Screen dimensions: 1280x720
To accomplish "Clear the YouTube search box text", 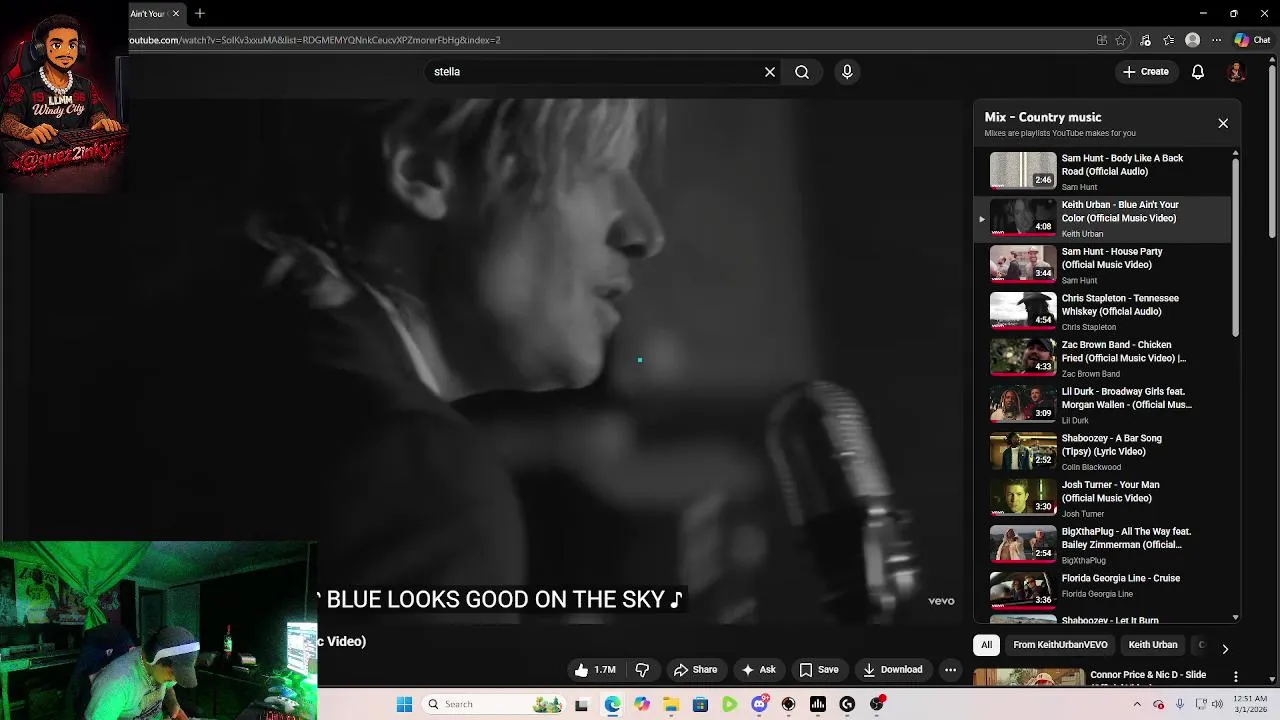I will click(770, 72).
